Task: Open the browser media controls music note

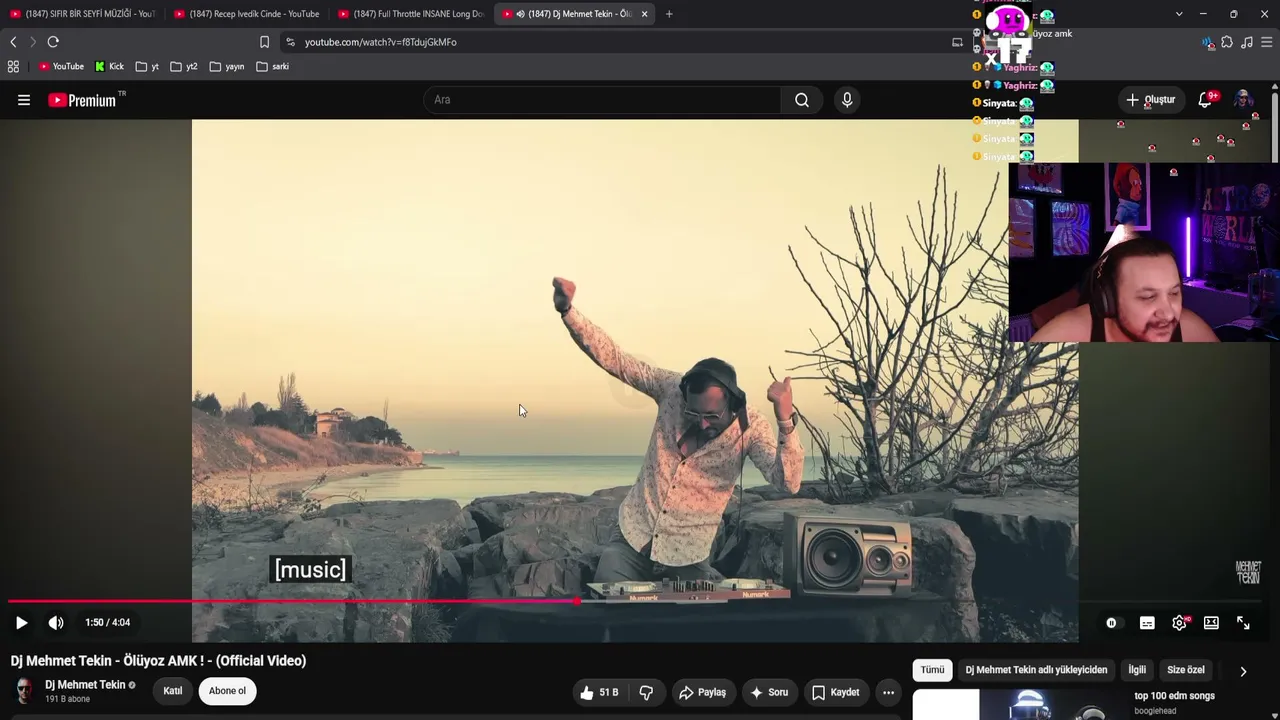Action: coord(1247,42)
